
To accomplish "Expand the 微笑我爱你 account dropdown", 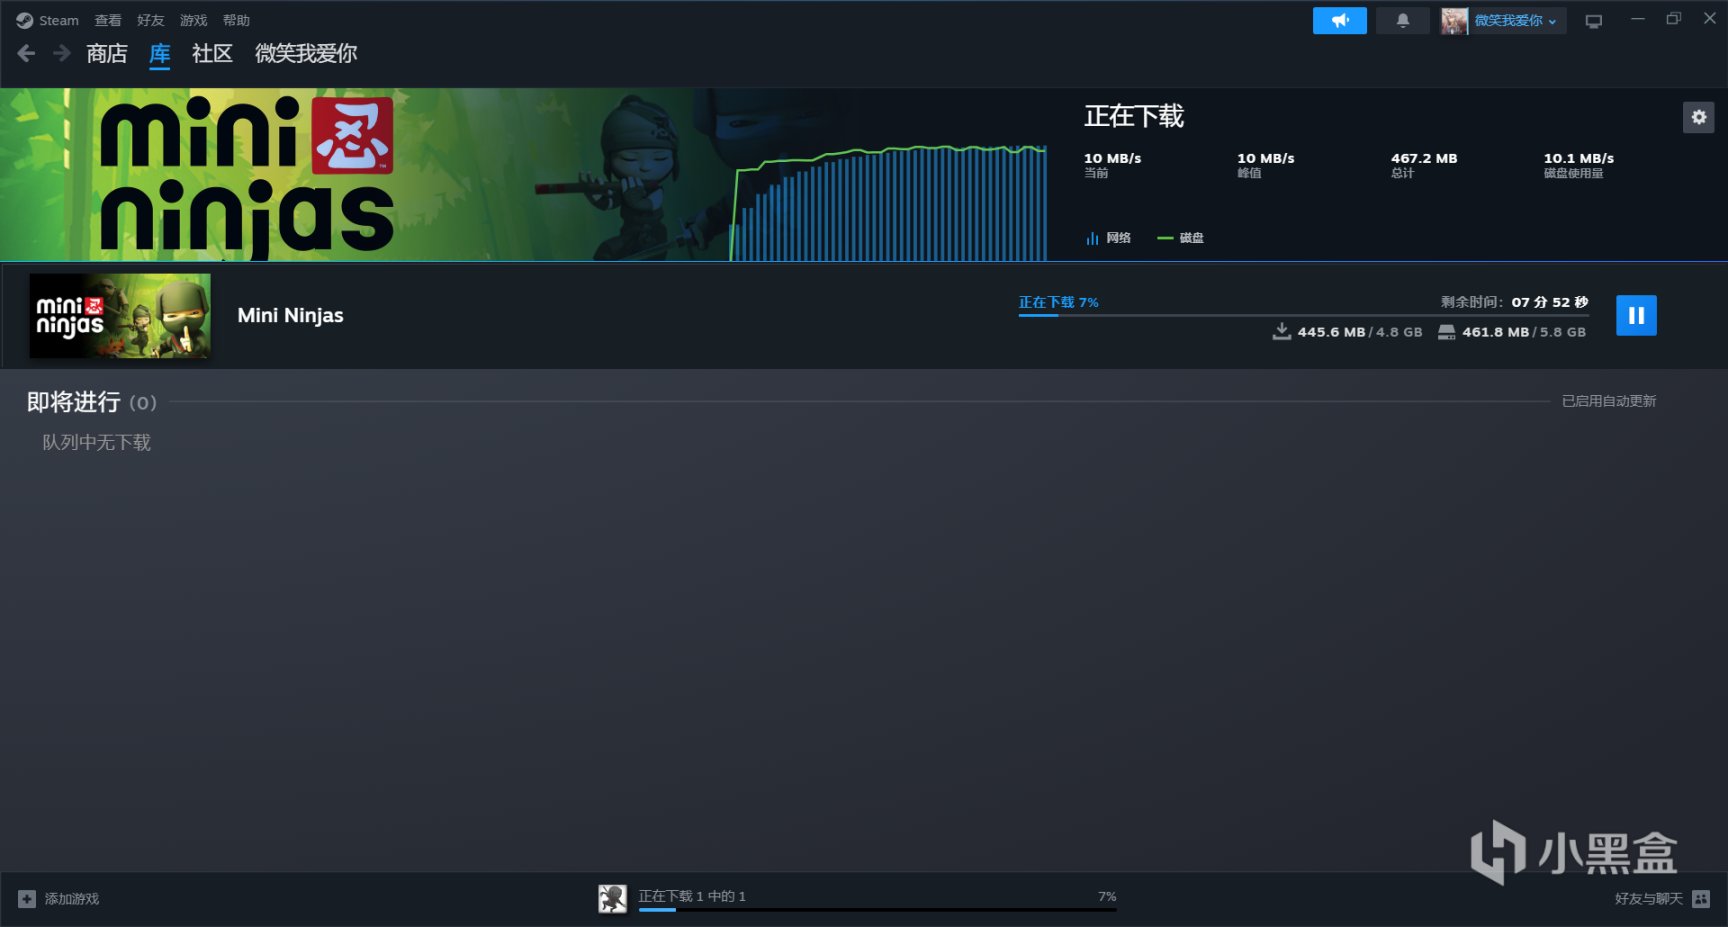I will 1516,20.
